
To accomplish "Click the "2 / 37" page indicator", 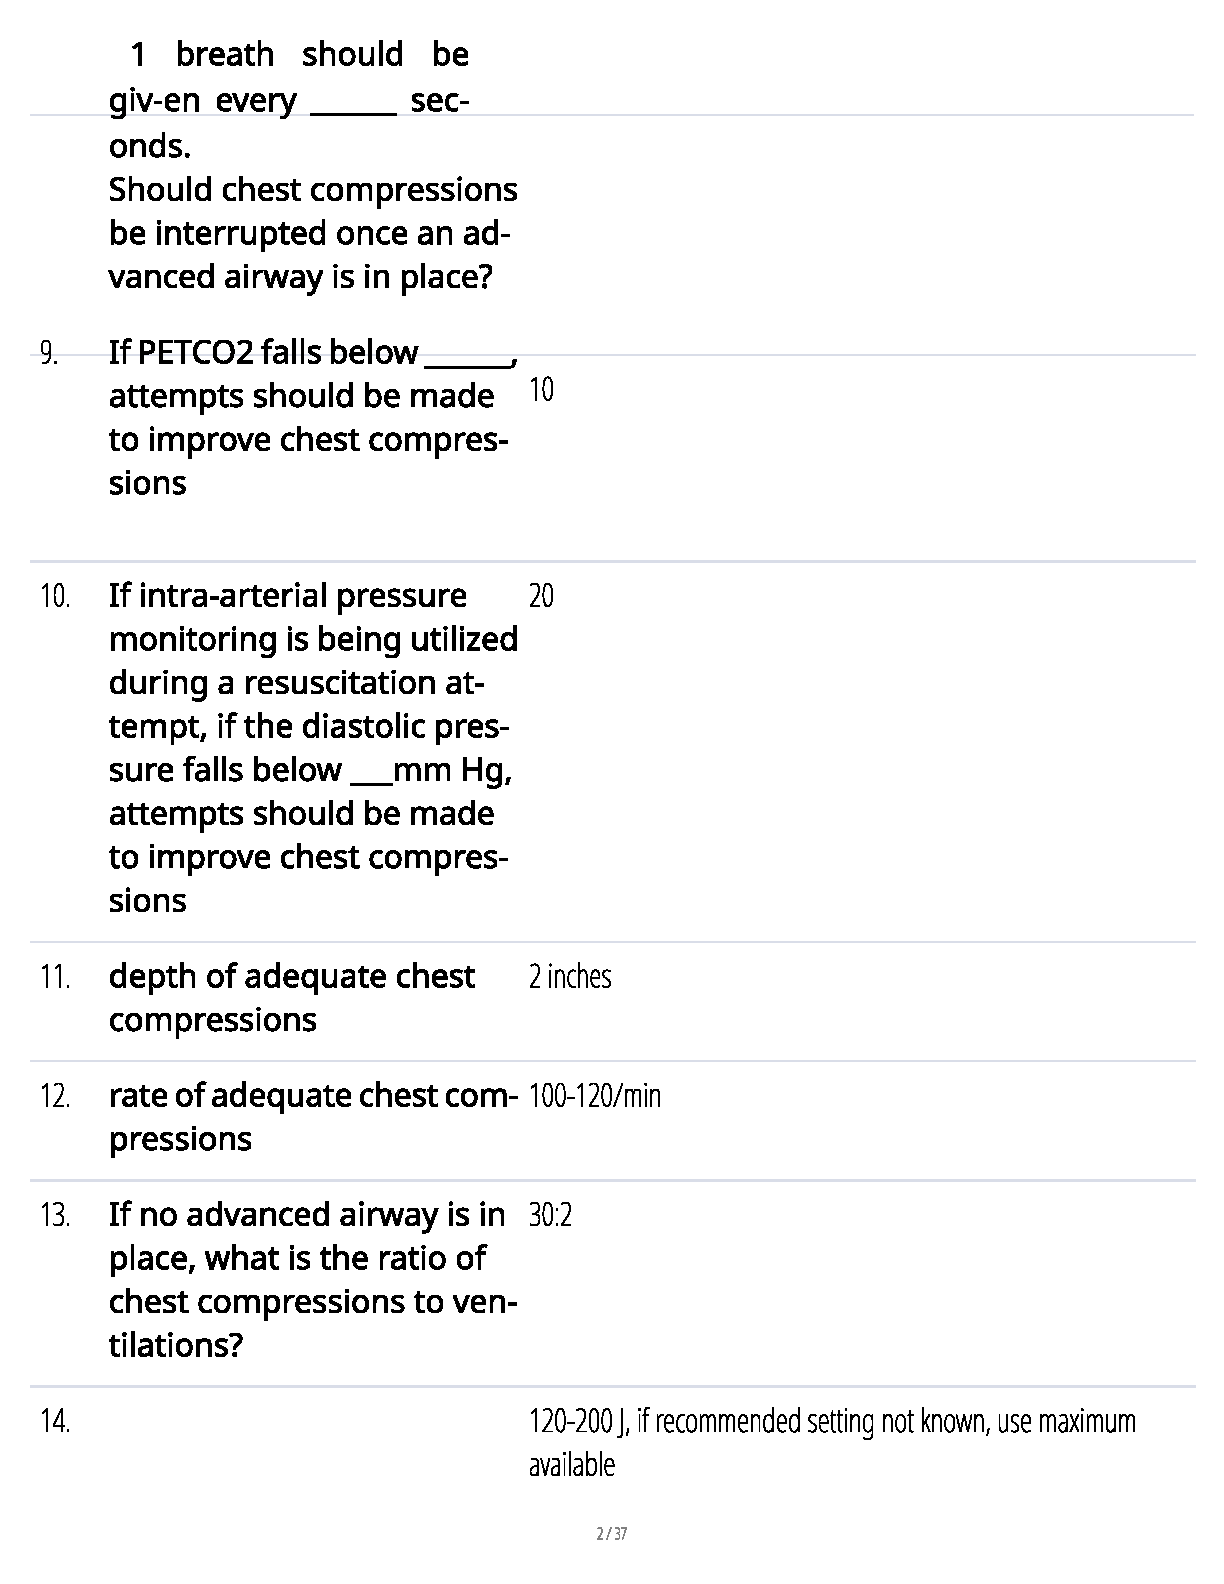I will (611, 1534).
